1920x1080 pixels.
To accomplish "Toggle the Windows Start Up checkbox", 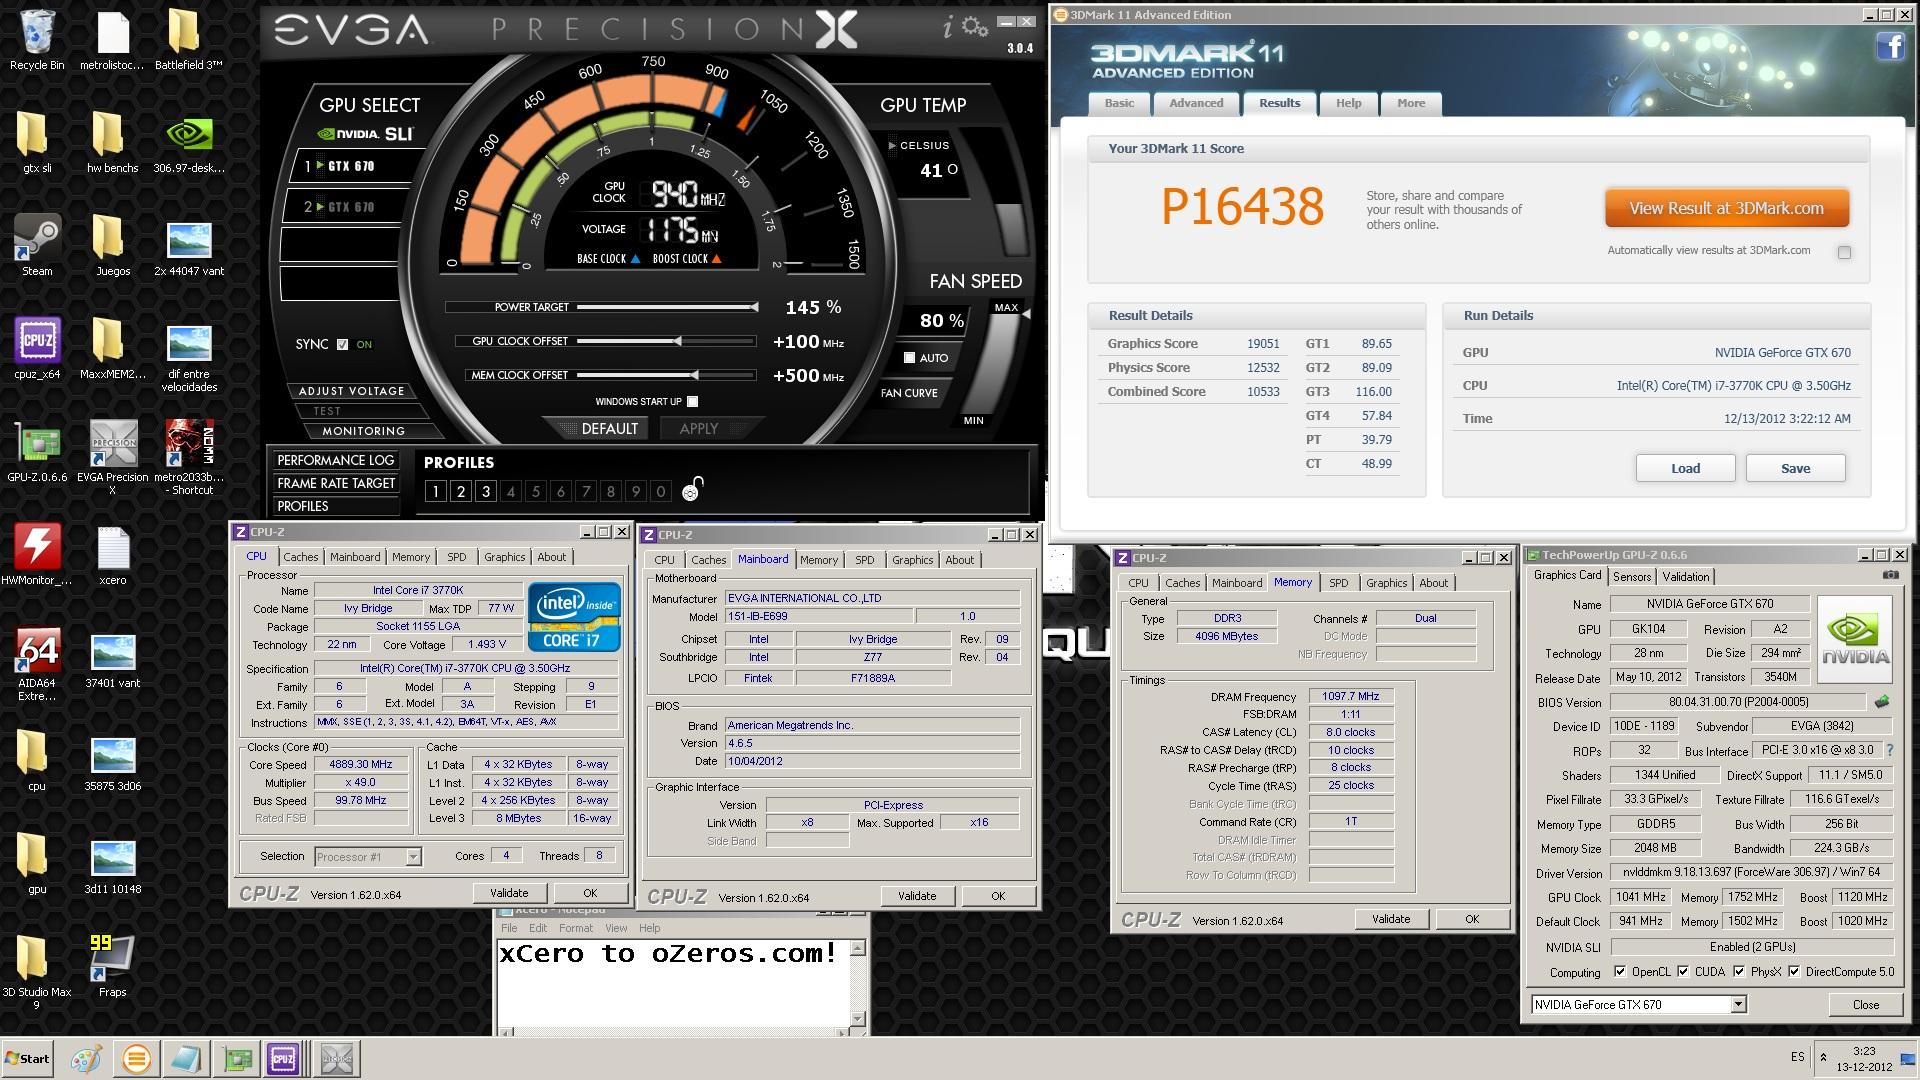I will click(x=693, y=401).
